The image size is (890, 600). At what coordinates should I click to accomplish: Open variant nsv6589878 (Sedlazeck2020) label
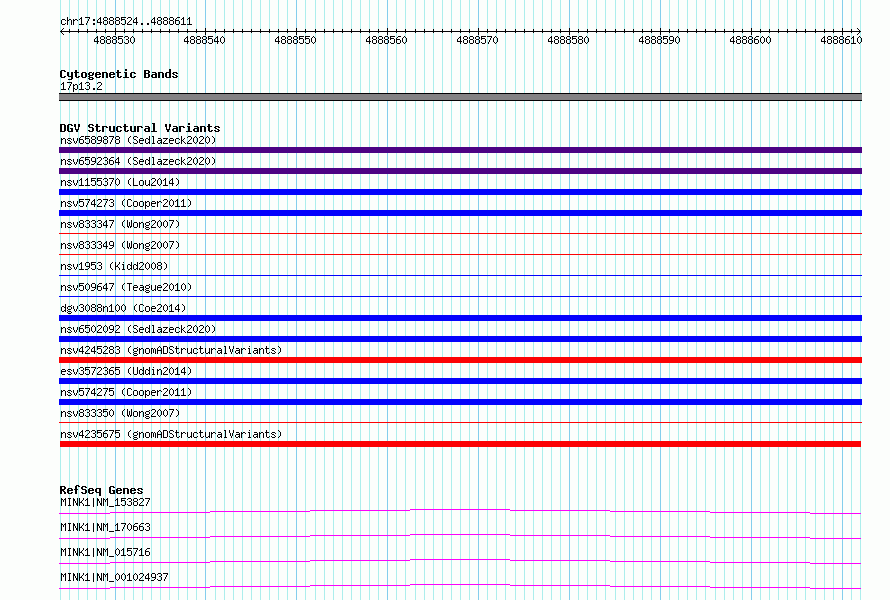coord(138,140)
